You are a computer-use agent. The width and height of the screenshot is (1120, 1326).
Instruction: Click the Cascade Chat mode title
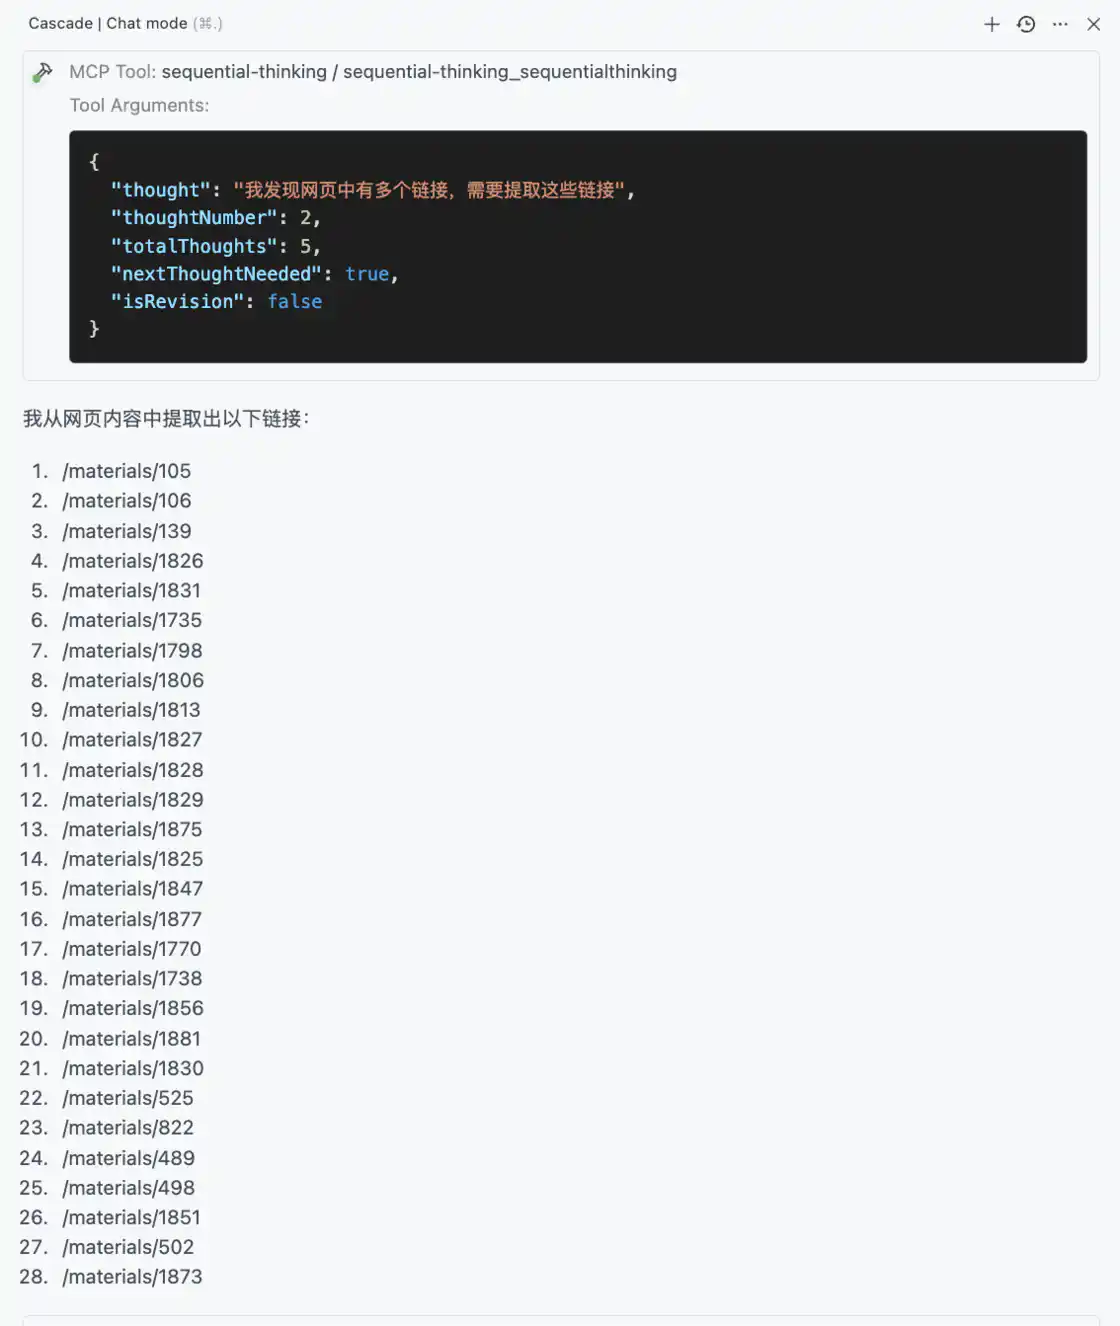pos(108,23)
